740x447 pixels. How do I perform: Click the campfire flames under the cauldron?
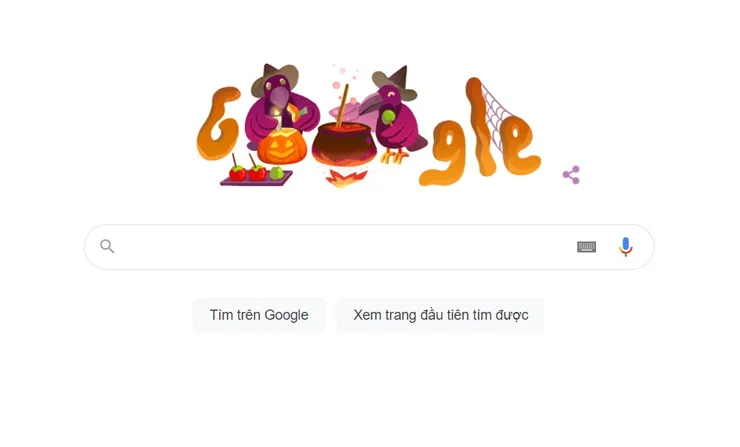(x=346, y=179)
